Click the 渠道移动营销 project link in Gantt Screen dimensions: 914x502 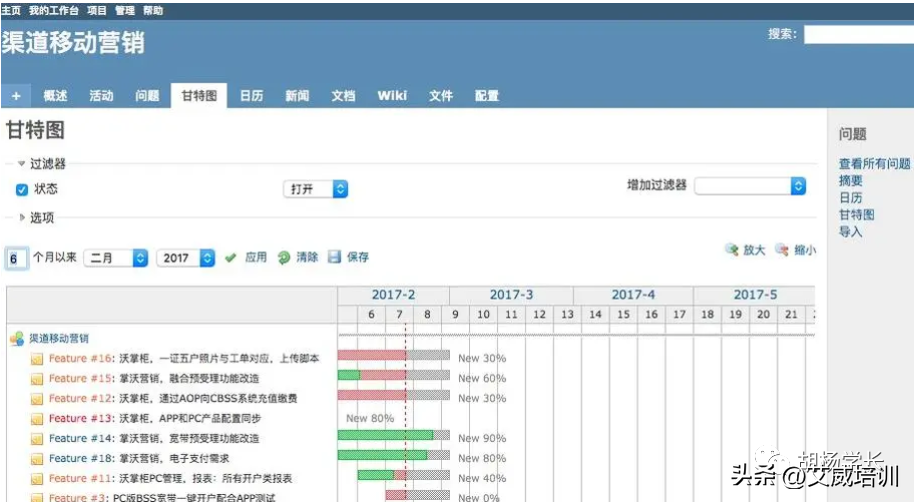point(59,338)
